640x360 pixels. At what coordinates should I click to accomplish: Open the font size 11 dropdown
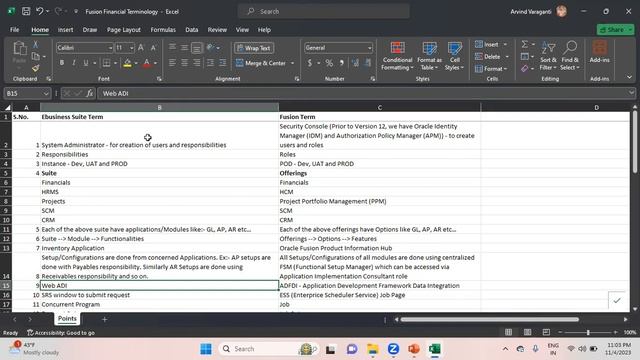[131, 48]
